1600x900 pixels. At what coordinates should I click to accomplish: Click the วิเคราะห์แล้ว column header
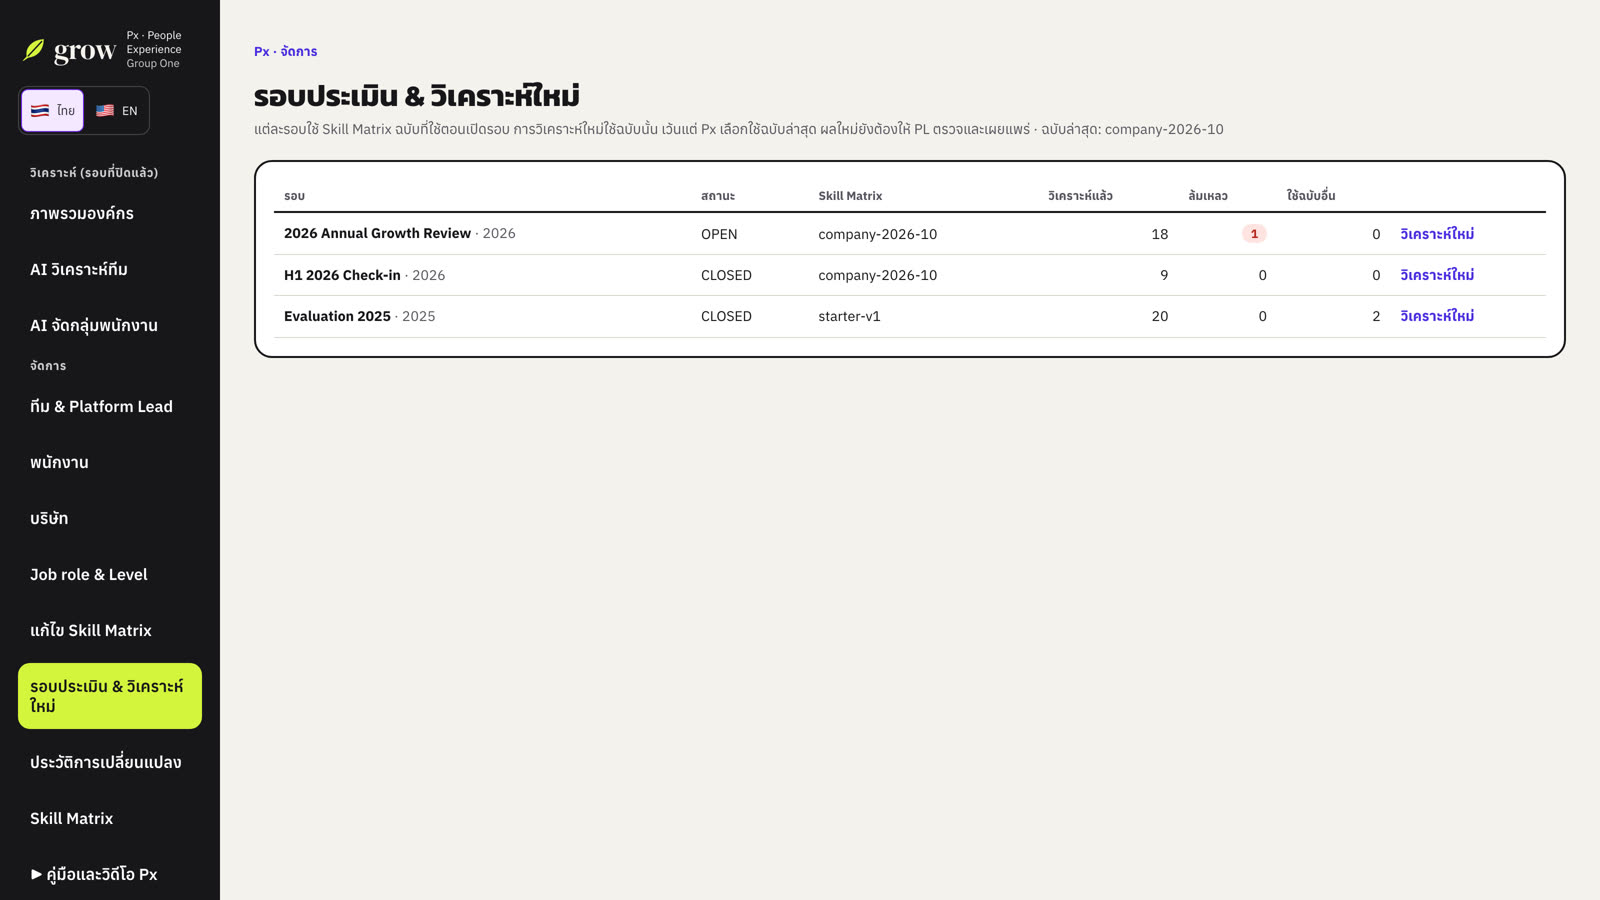pos(1080,196)
